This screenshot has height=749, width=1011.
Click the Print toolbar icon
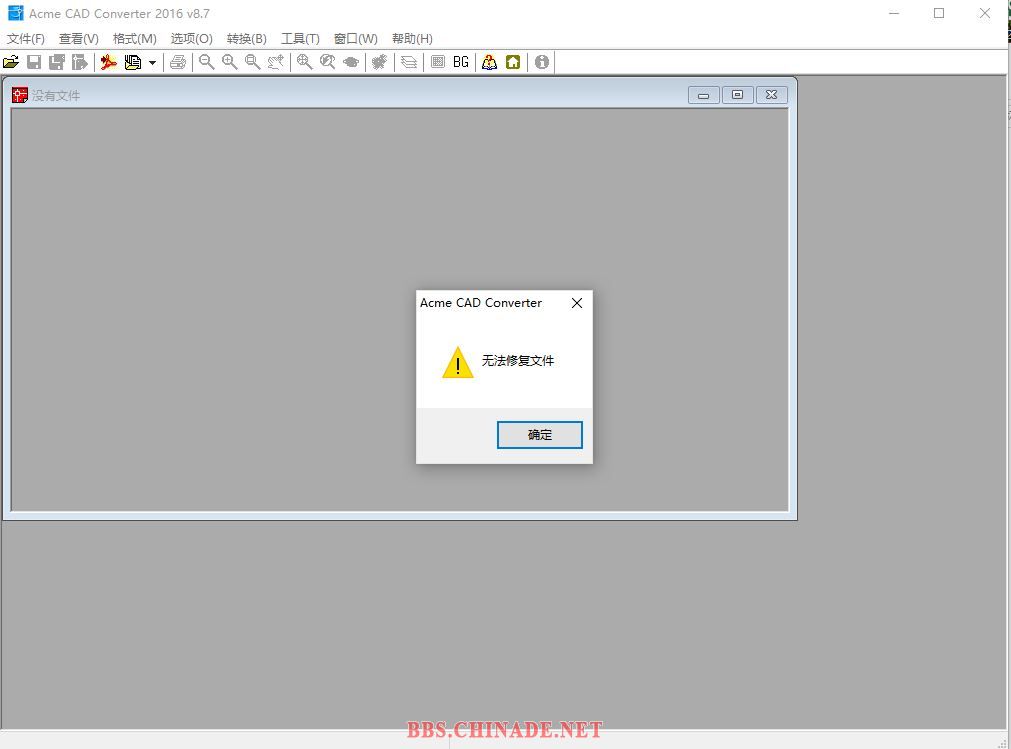[x=178, y=62]
